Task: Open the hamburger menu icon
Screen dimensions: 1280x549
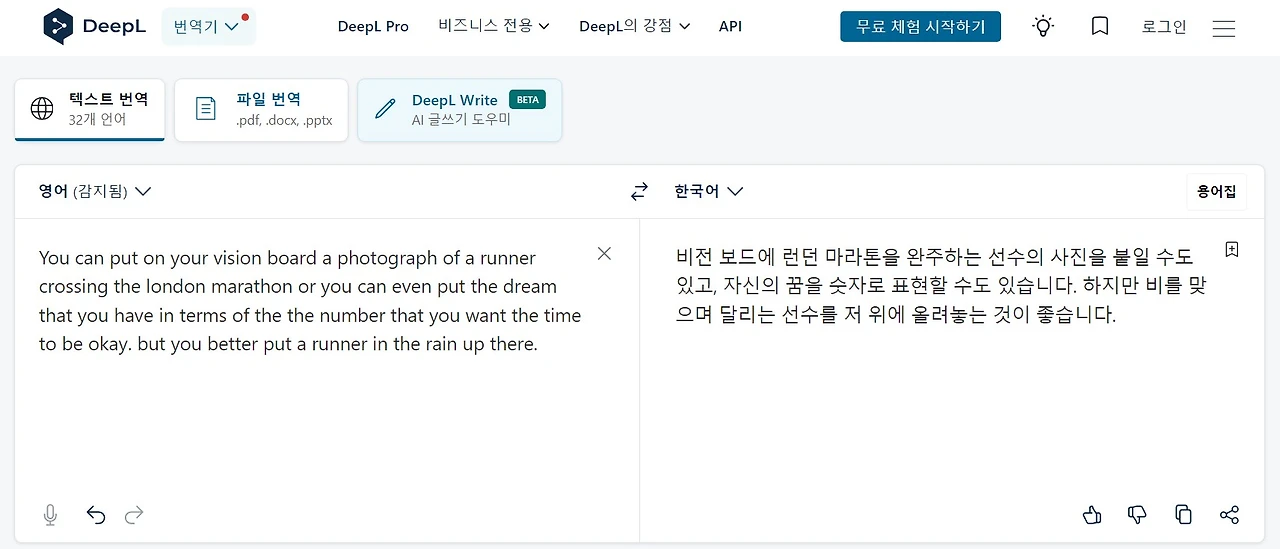Action: click(1224, 28)
